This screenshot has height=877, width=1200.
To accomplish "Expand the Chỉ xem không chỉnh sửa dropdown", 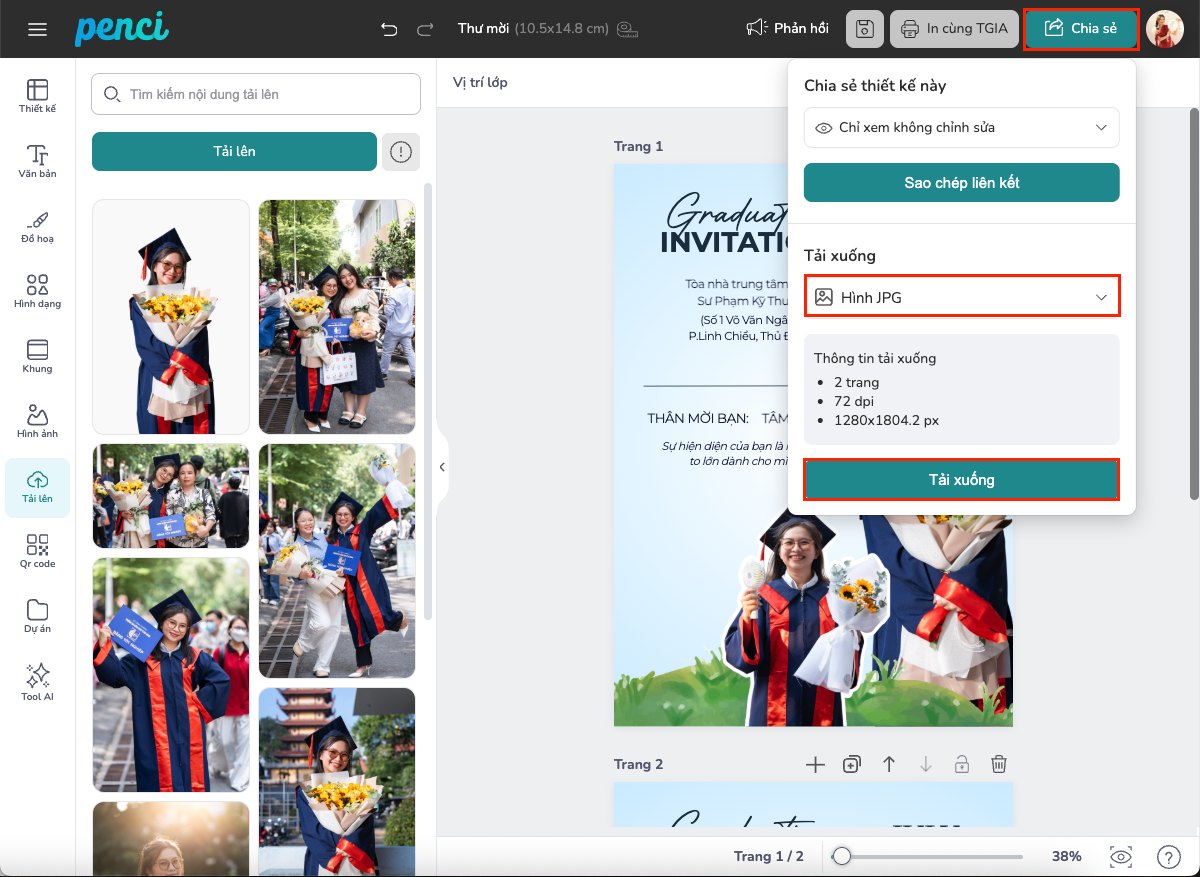I will (961, 128).
